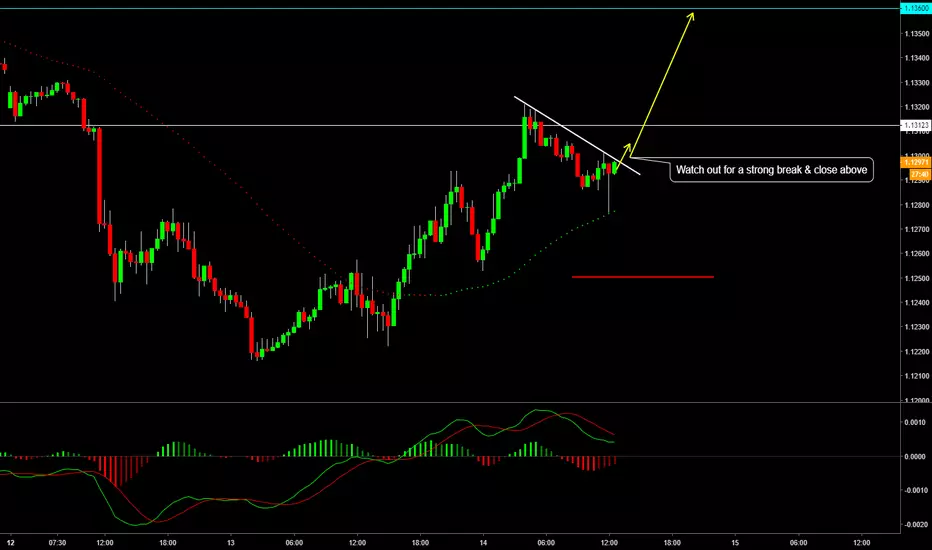Image resolution: width=932 pixels, height=550 pixels.
Task: Click the 1.13400 price axis label
Action: pyautogui.click(x=916, y=58)
